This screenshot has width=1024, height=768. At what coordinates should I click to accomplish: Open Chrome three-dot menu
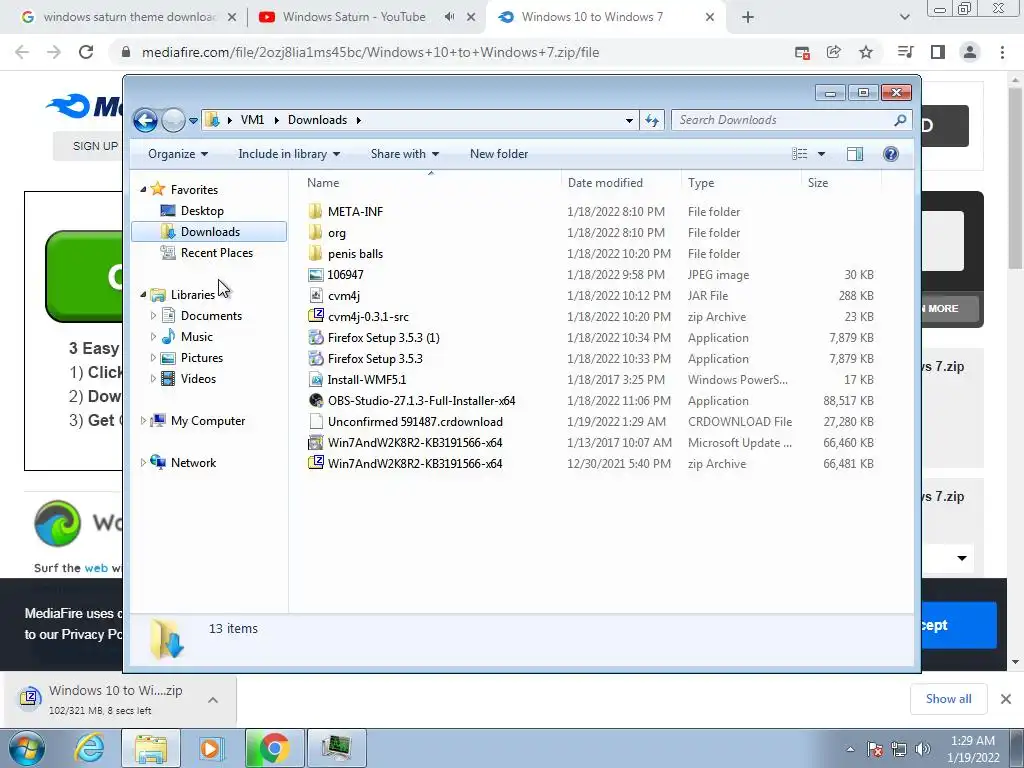click(1002, 52)
